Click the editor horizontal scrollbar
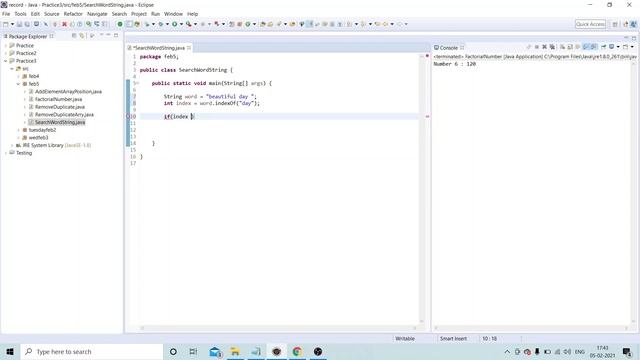Image resolution: width=640 pixels, height=360 pixels. (278, 328)
